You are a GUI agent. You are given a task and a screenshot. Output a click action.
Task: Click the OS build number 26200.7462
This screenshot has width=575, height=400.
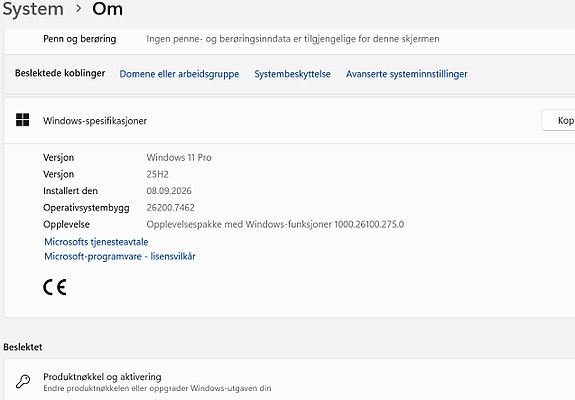171,208
